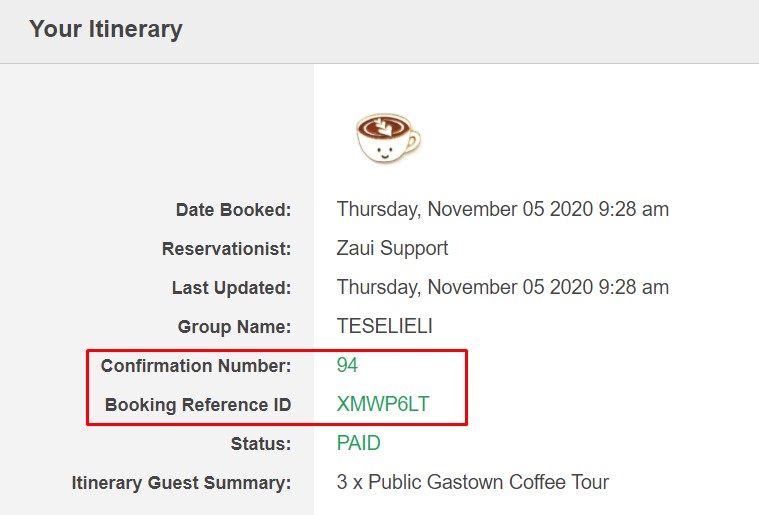Click the Confirmation Number label
Viewport: 759px width, 515px height.
point(196,366)
